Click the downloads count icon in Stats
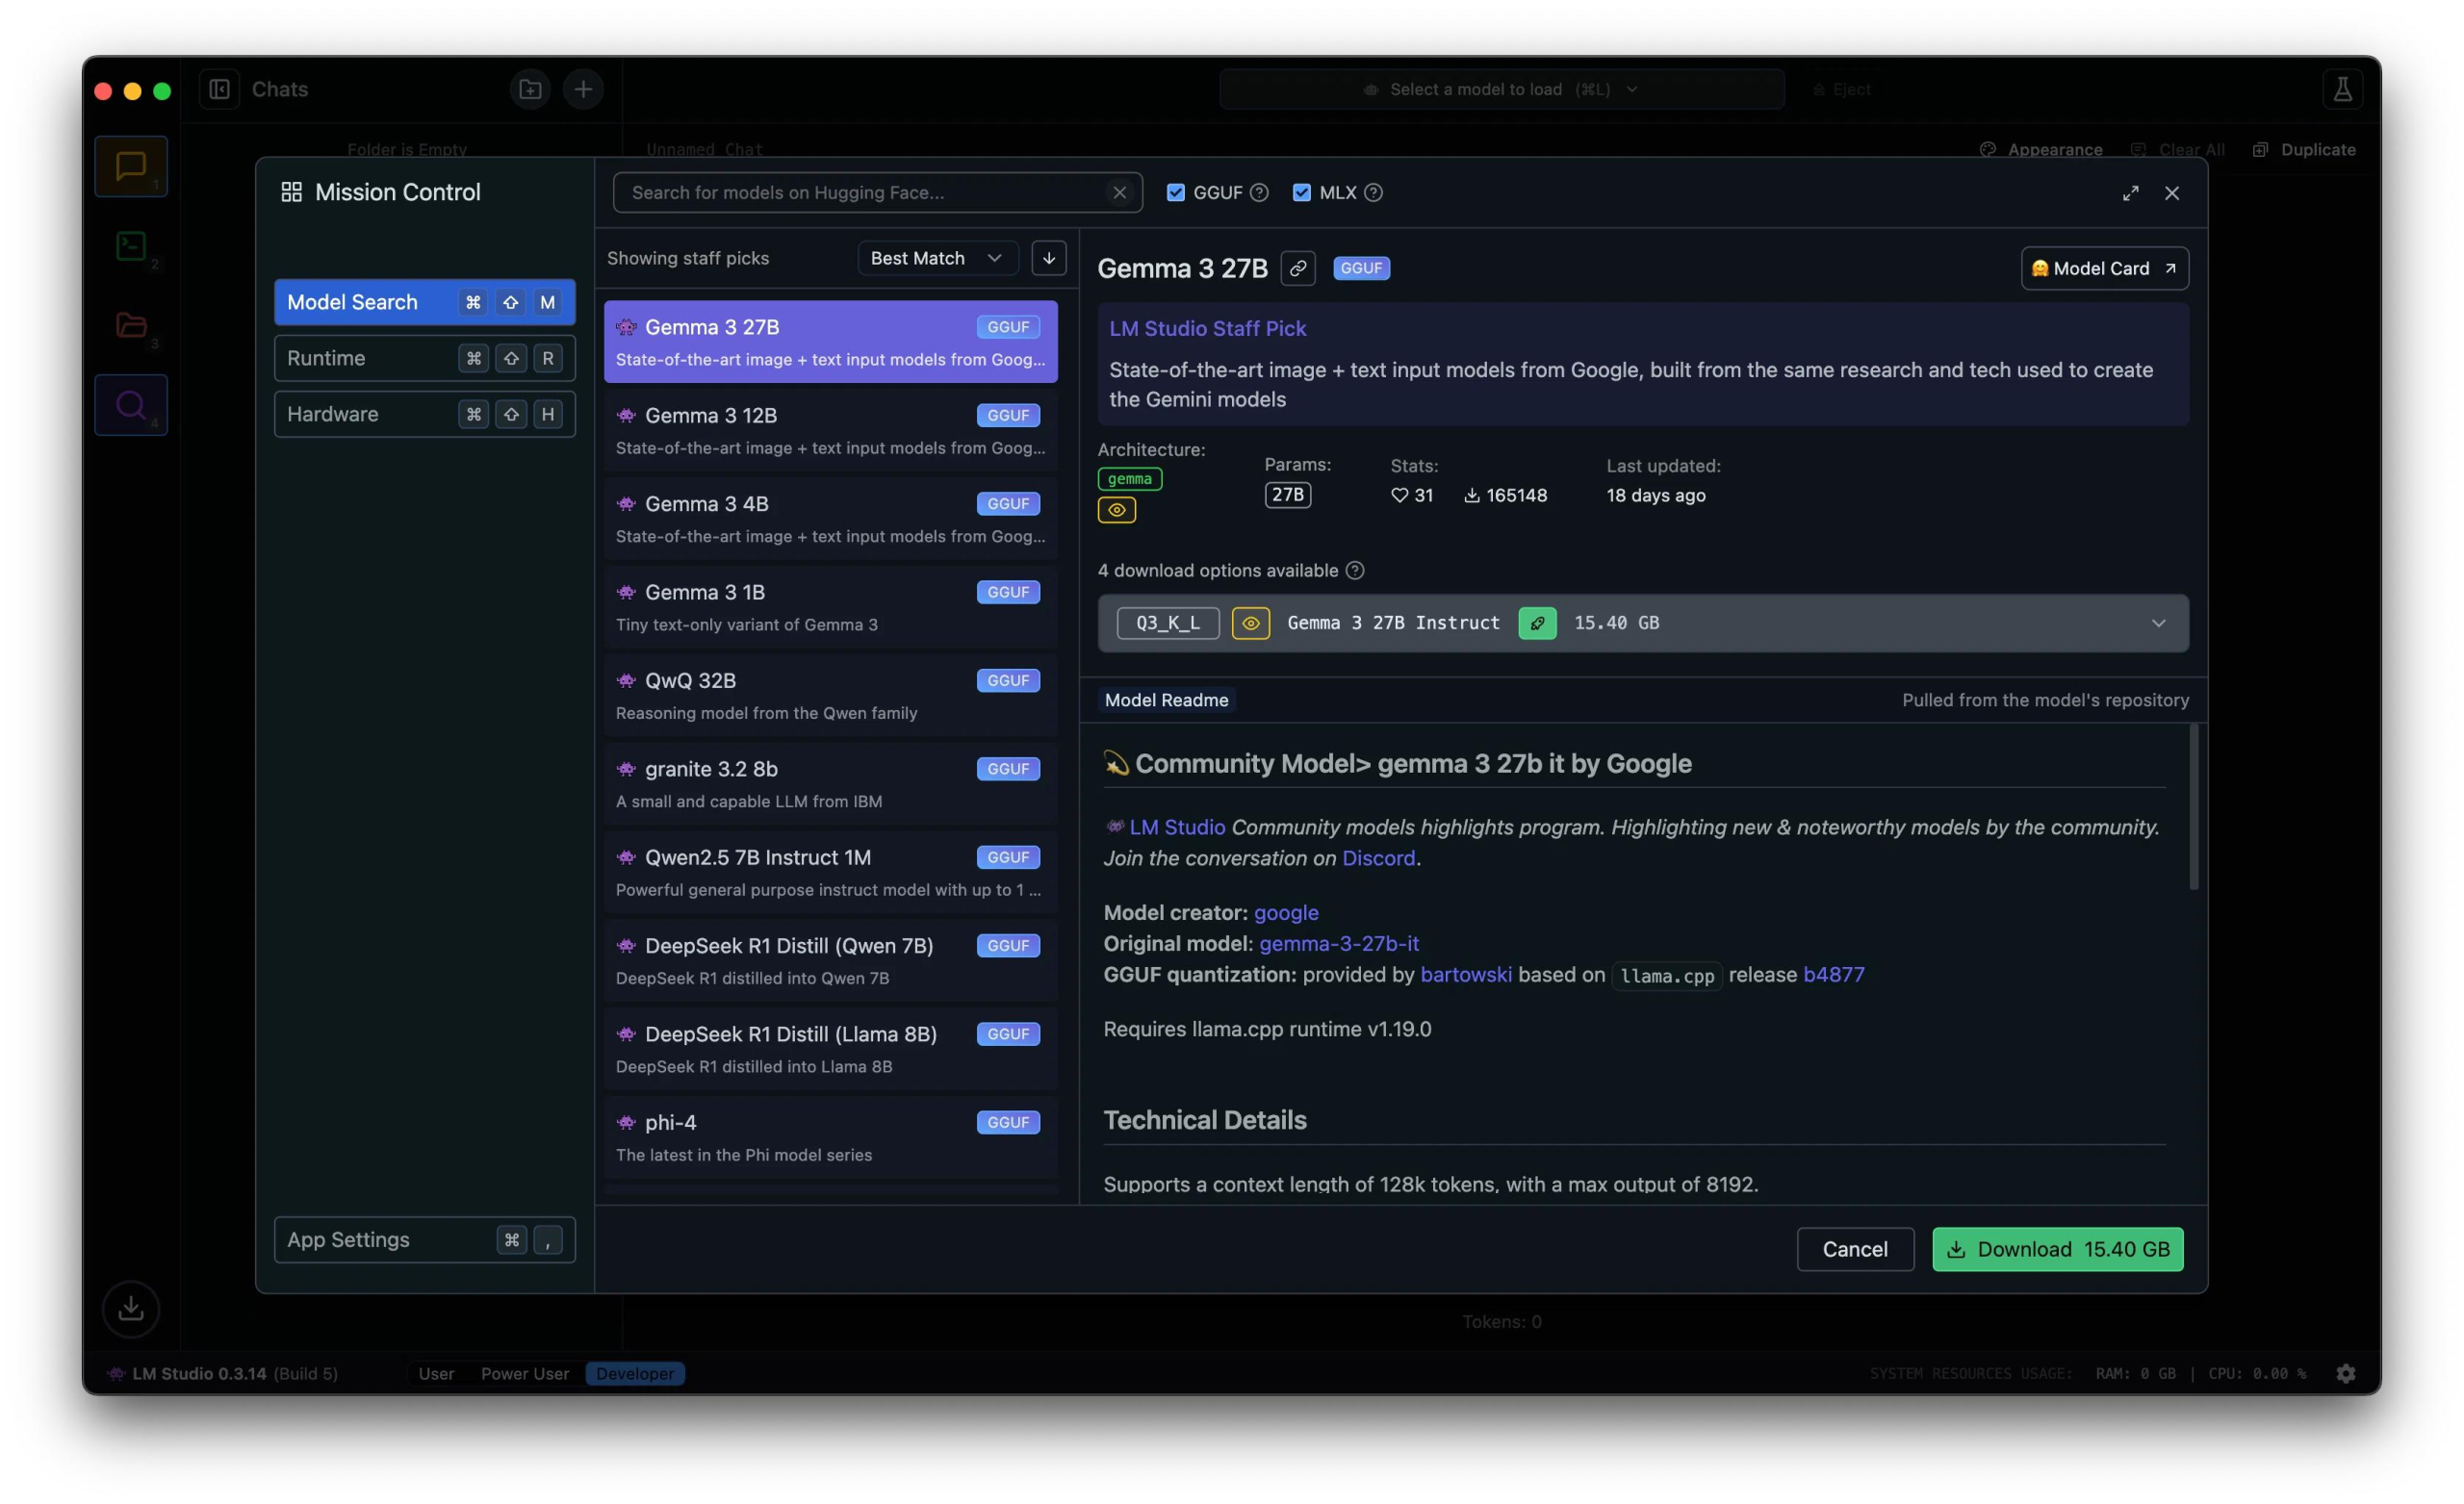This screenshot has width=2464, height=1504. (x=1471, y=495)
